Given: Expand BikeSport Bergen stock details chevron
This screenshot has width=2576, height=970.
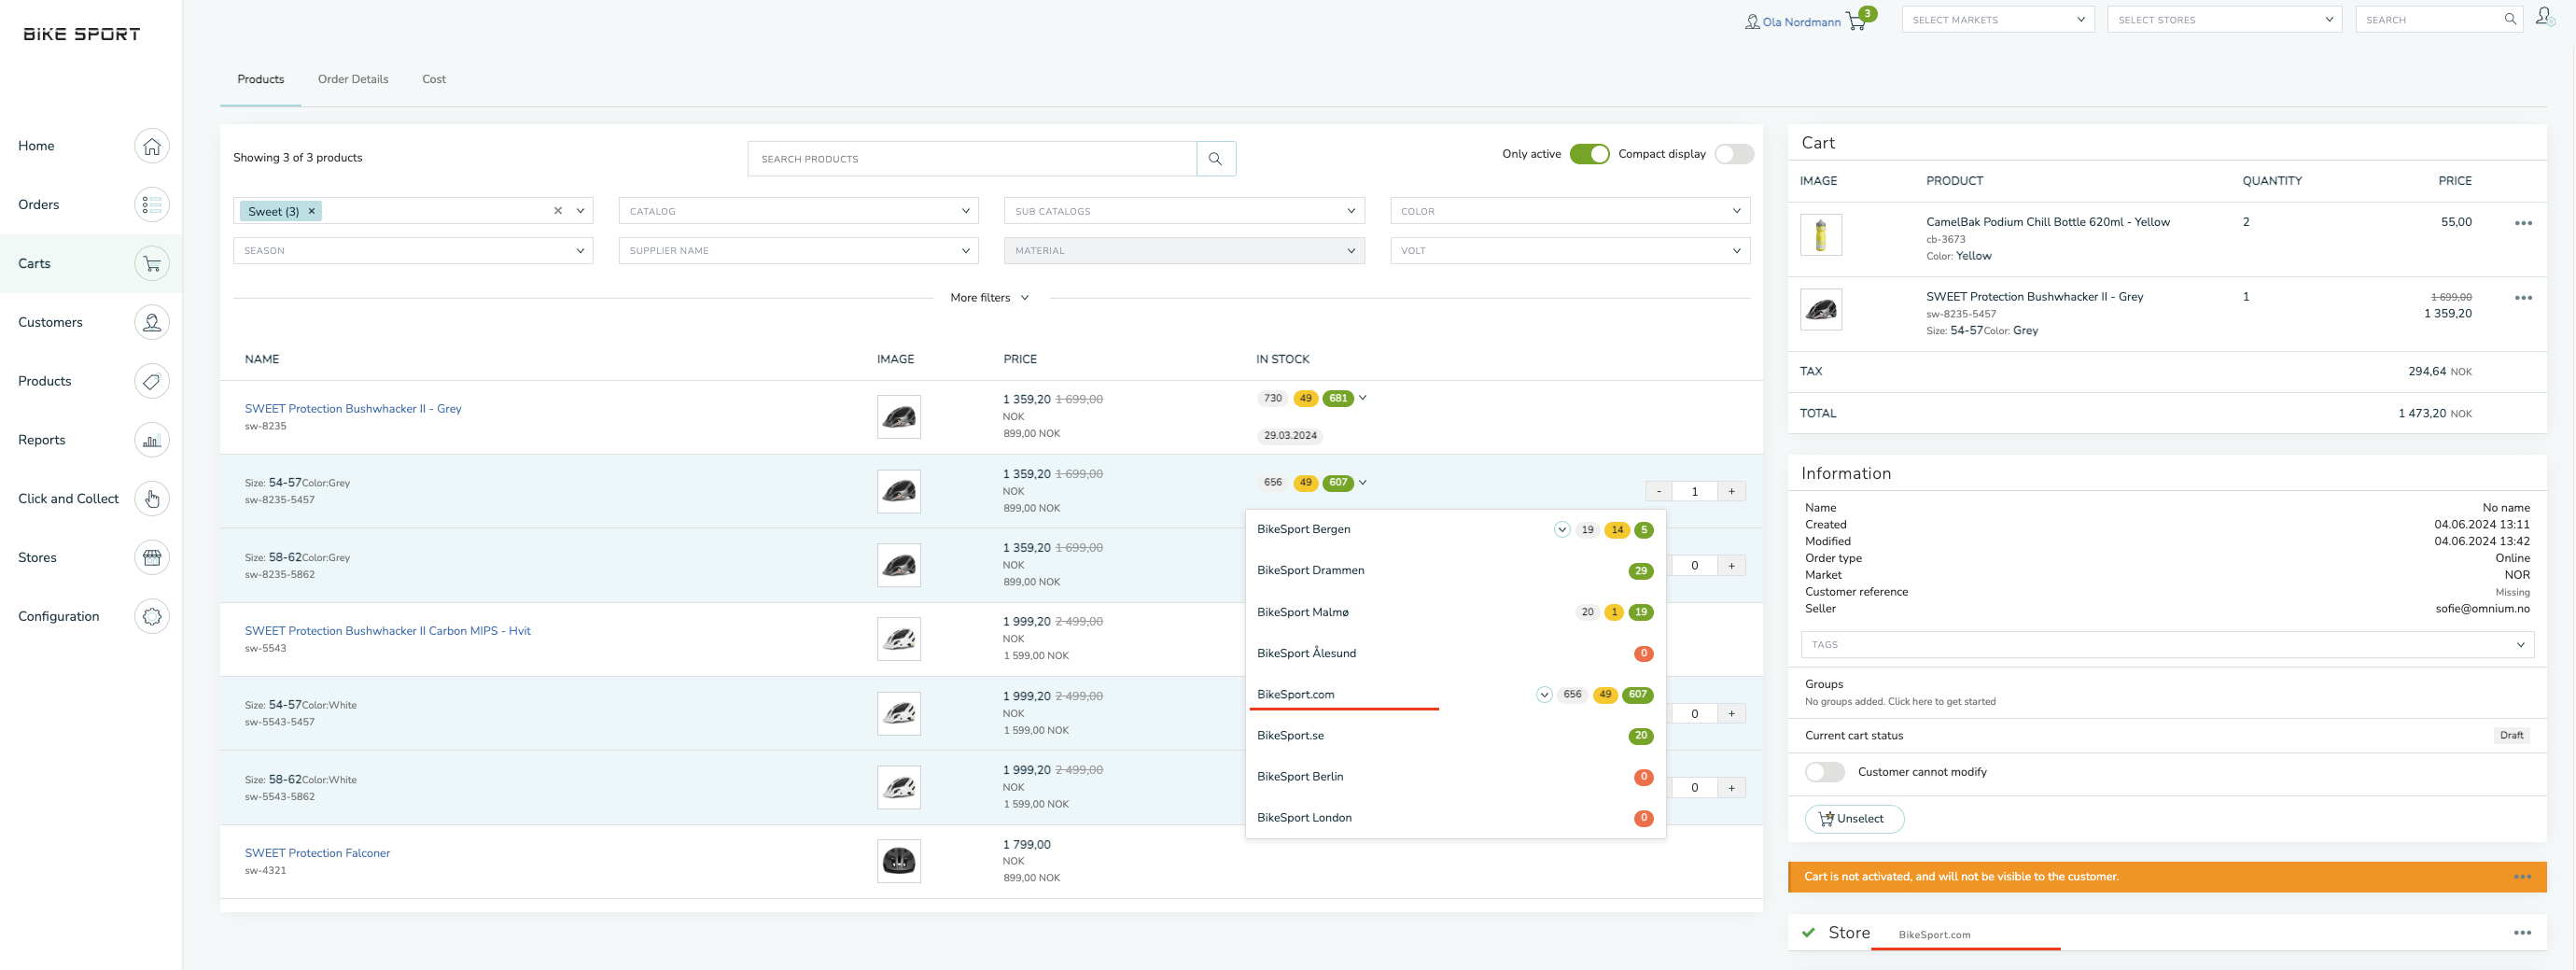Looking at the screenshot, I should tap(1562, 530).
